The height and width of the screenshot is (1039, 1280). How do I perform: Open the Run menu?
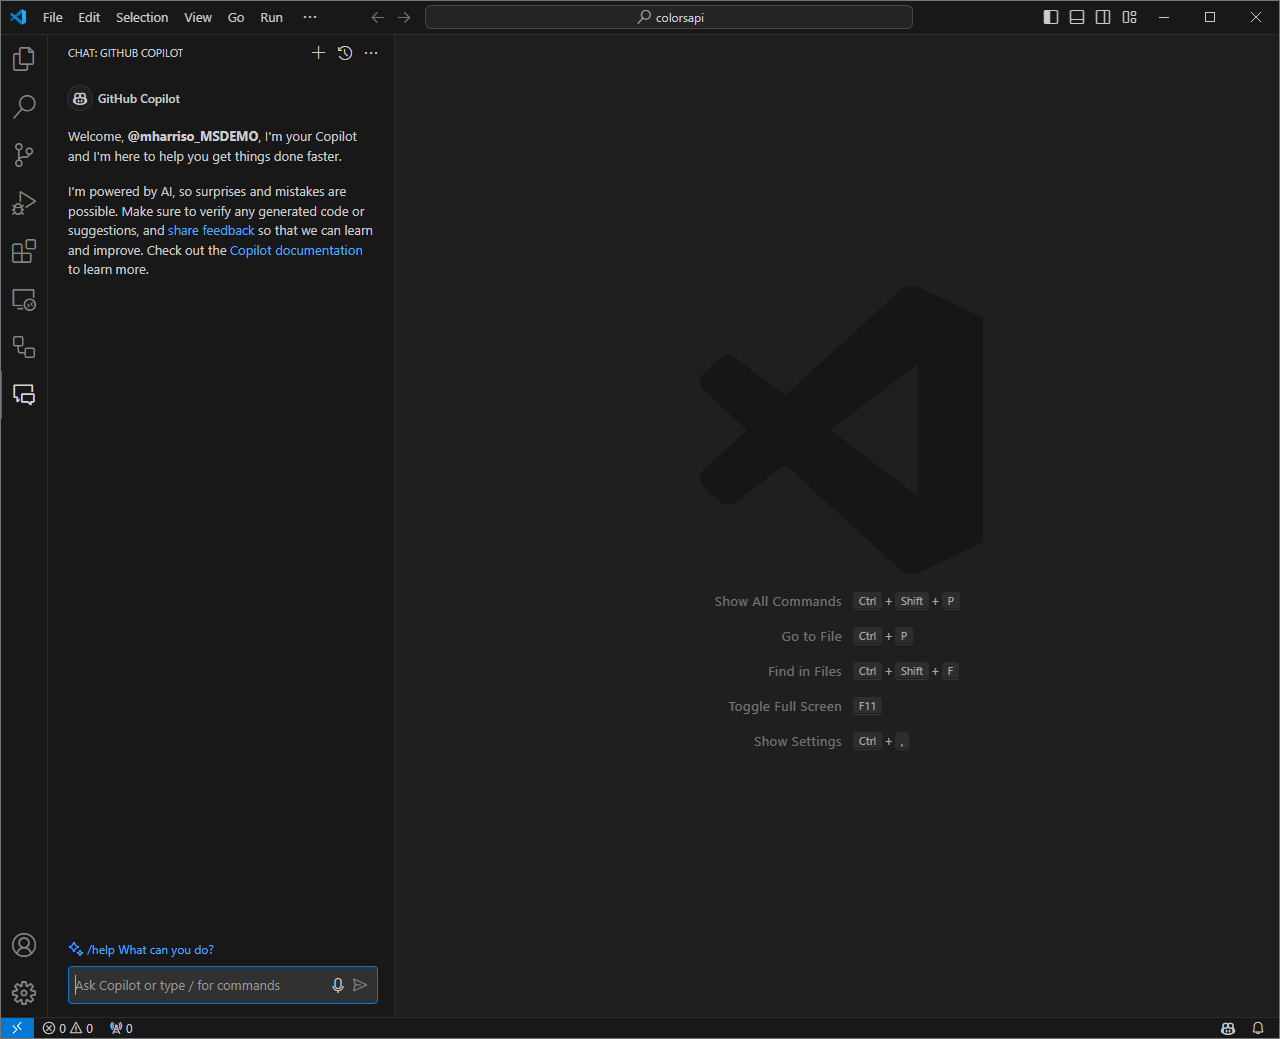point(271,17)
